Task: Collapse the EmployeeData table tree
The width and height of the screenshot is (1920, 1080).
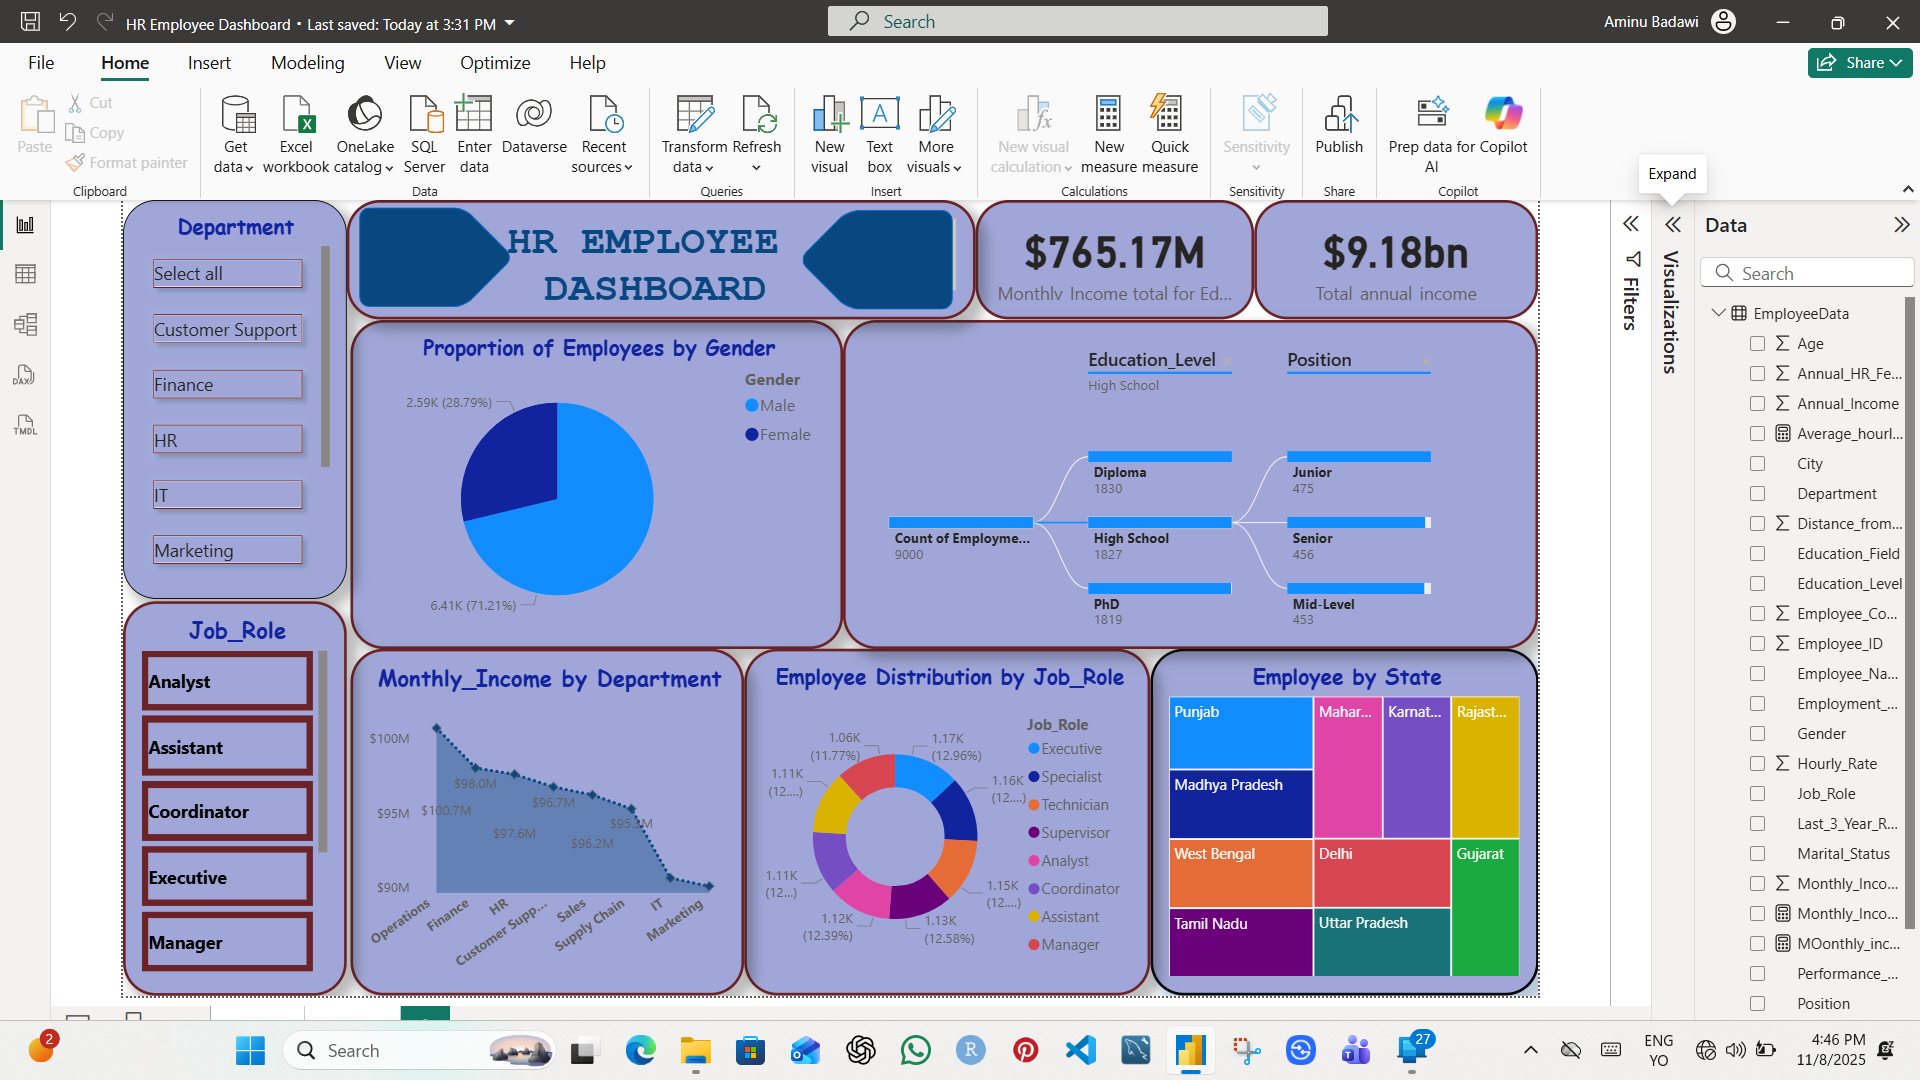Action: tap(1718, 313)
